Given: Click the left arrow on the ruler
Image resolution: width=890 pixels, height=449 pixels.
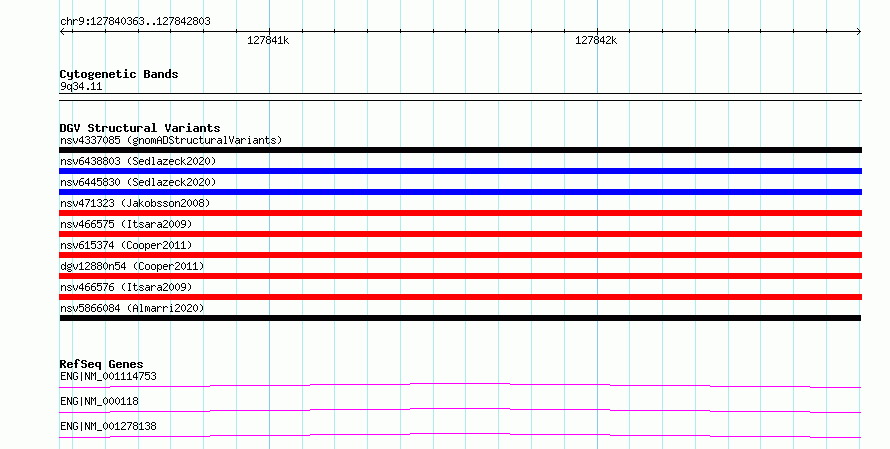Looking at the screenshot, I should (x=63, y=32).
